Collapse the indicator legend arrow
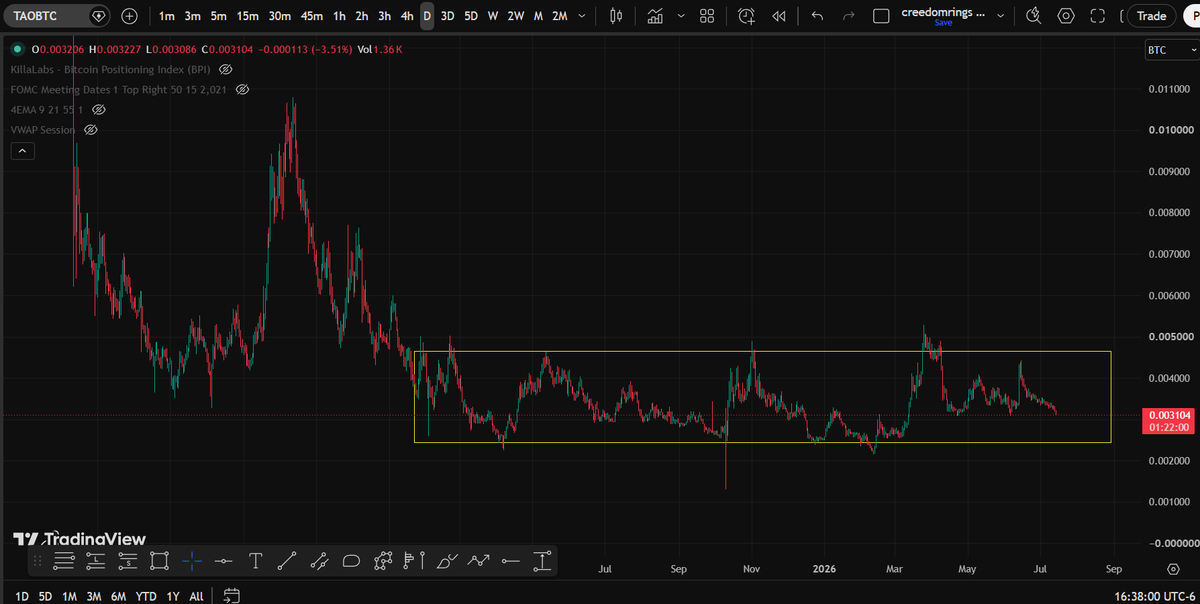The height and width of the screenshot is (604, 1200). pyautogui.click(x=22, y=151)
